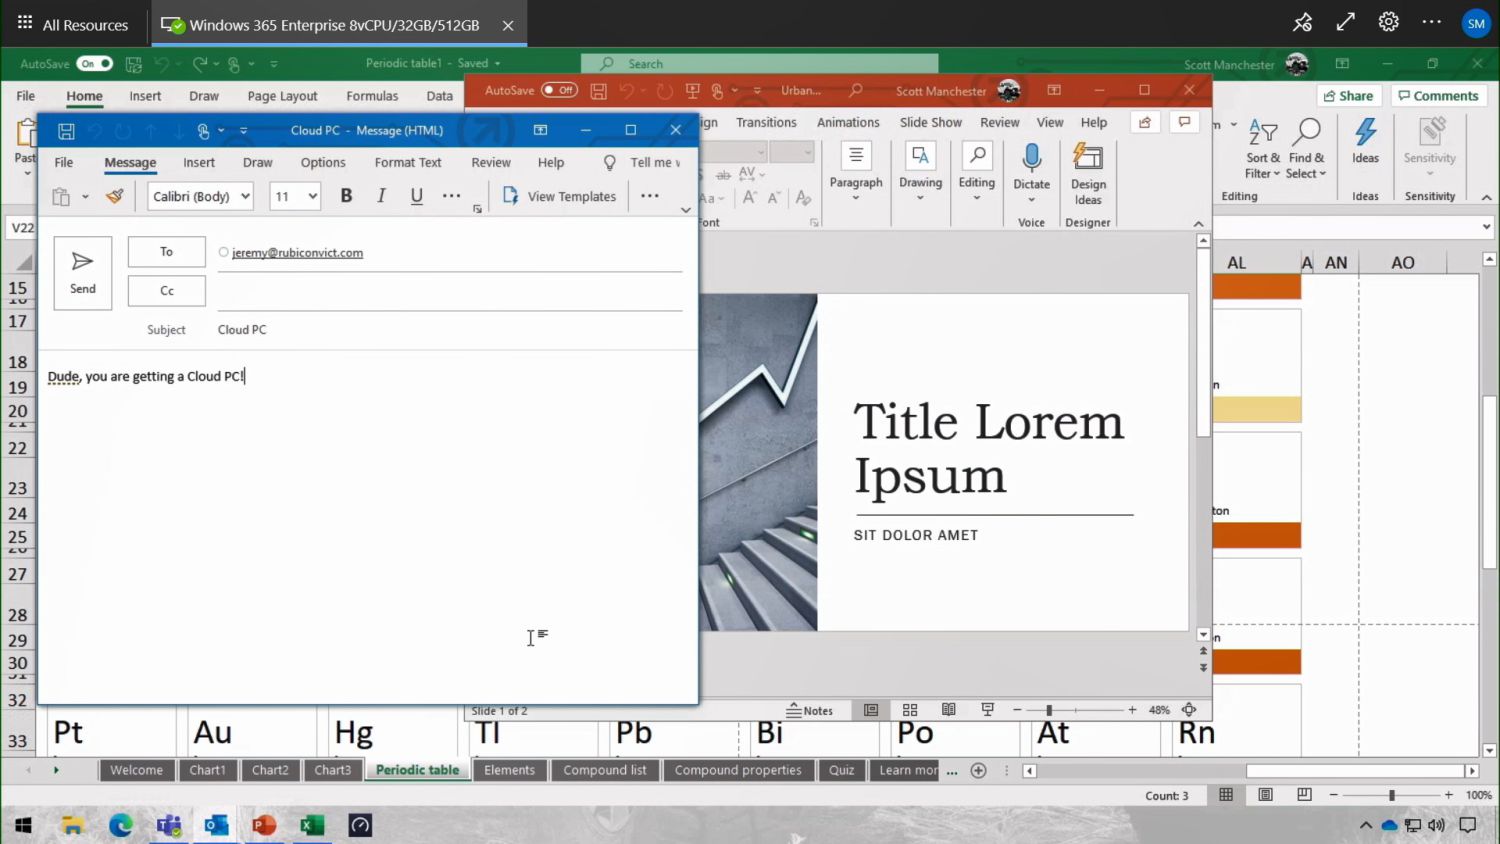
Task: Click the Comments button in Excel
Action: point(1438,96)
